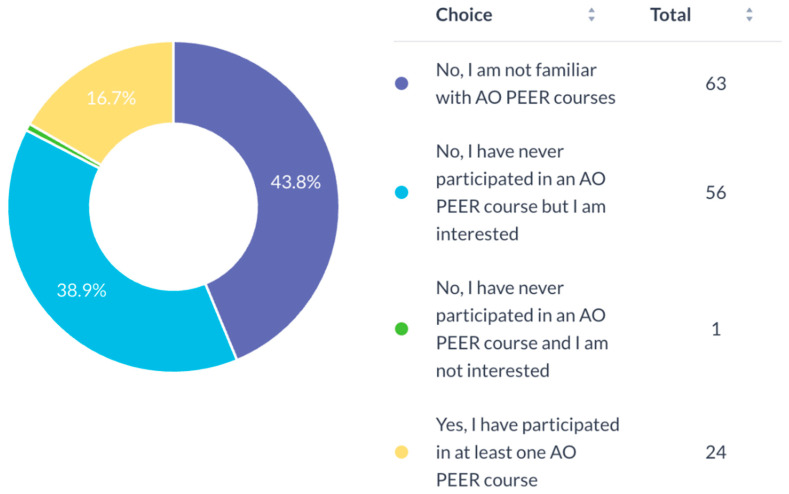The image size is (789, 494).
Task: Click the Total column header
Action: coord(670,15)
